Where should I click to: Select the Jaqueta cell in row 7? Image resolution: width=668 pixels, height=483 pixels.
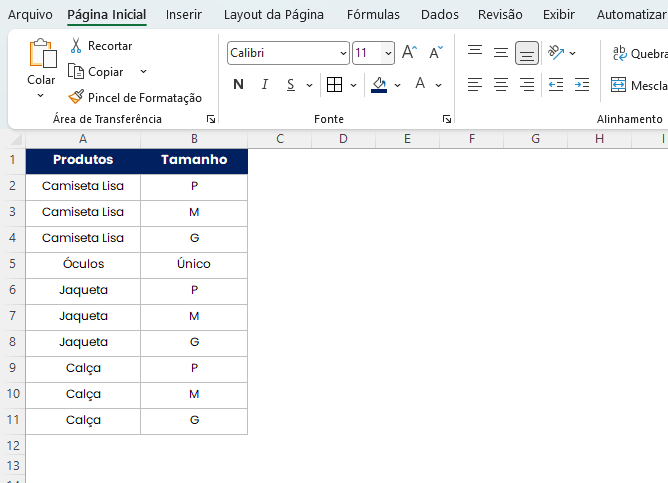click(x=83, y=316)
